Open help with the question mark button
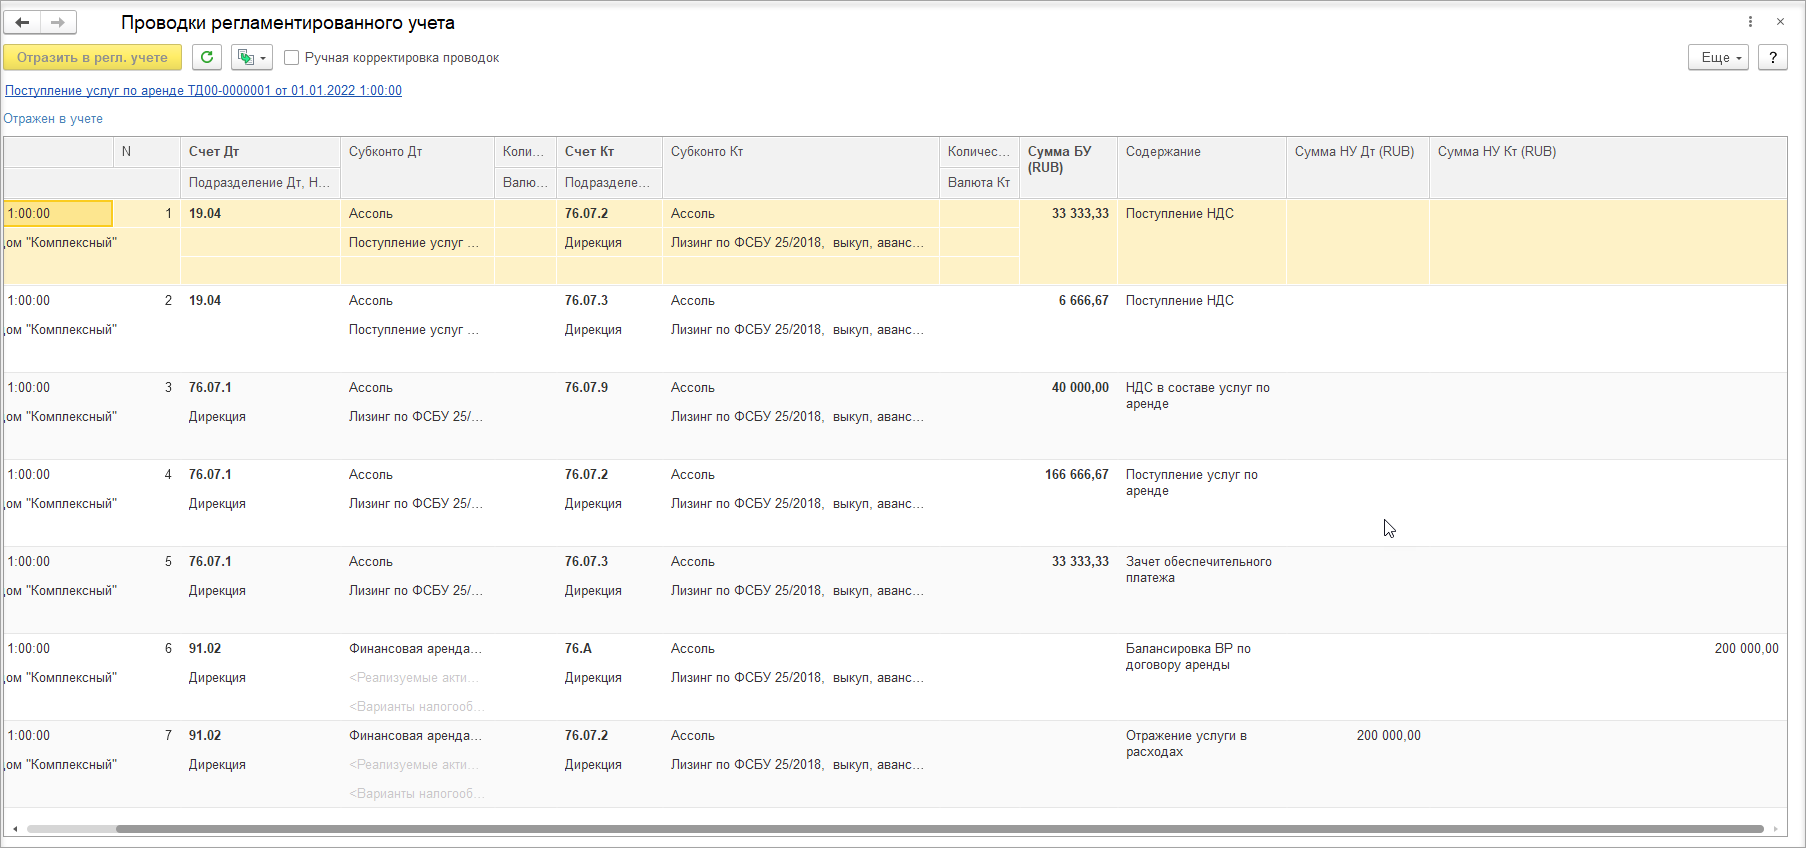This screenshot has width=1806, height=848. coord(1773,57)
